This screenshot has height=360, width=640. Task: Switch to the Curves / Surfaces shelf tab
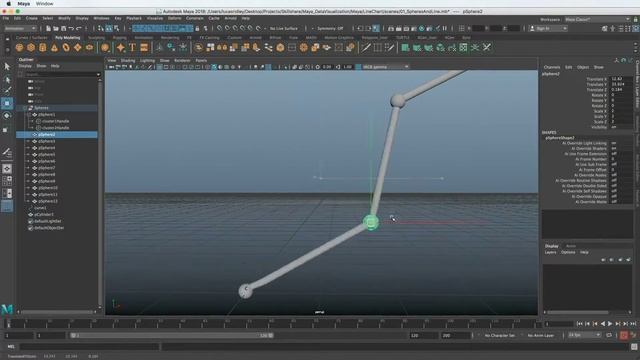31,38
